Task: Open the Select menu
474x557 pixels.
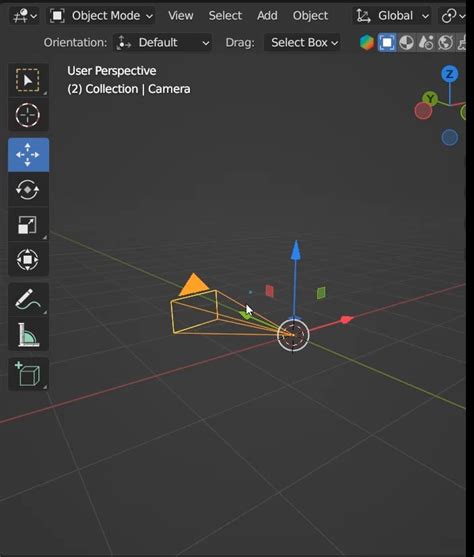Action: [x=225, y=16]
